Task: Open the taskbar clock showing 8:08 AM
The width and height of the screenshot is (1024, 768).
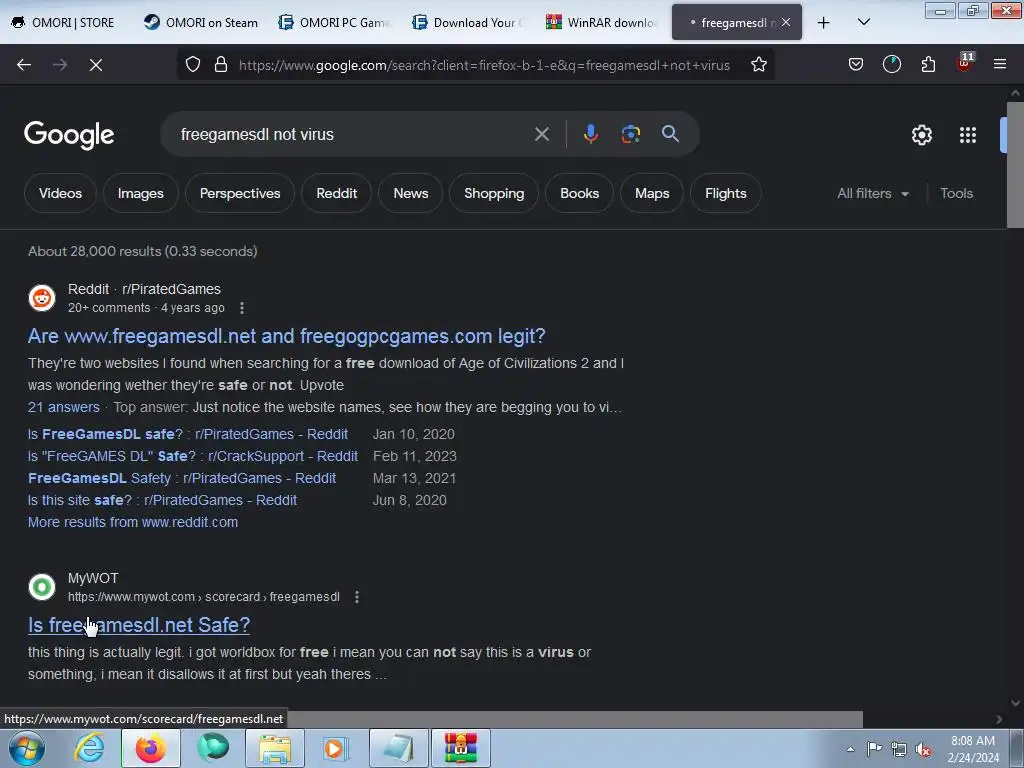Action: [973, 749]
